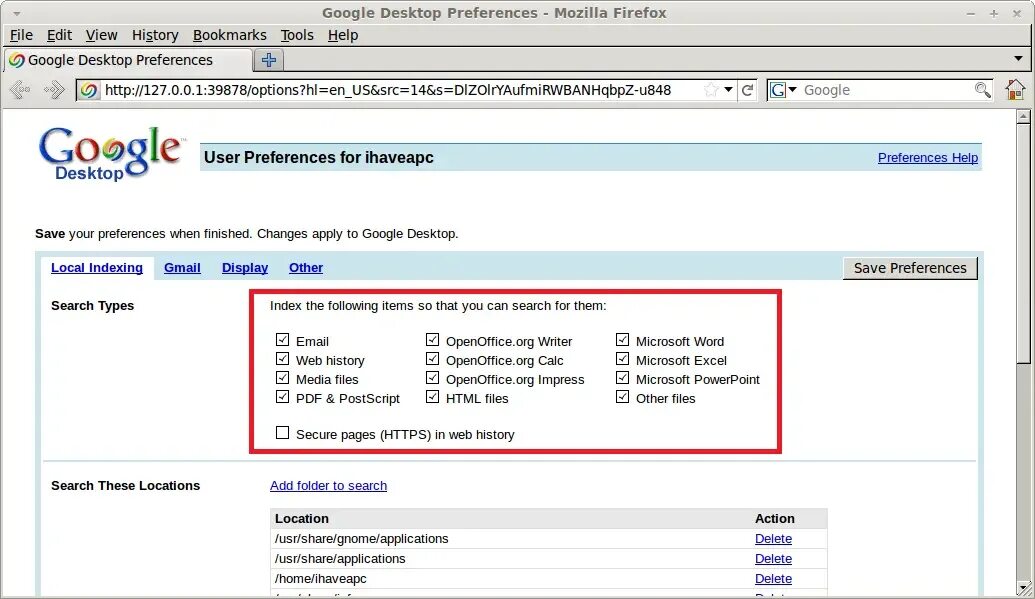Go to the Home page icon
The image size is (1035, 599).
pyautogui.click(x=1015, y=89)
